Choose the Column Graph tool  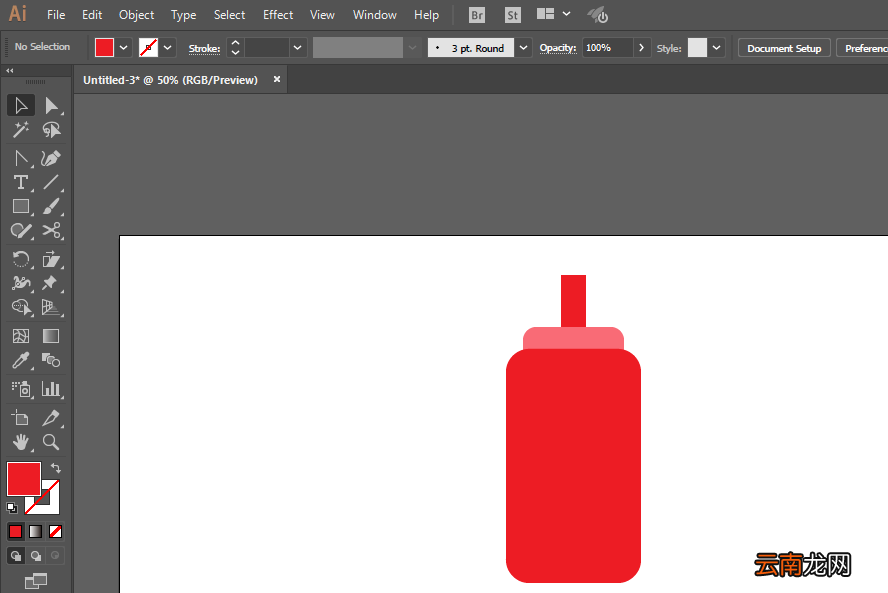click(51, 389)
